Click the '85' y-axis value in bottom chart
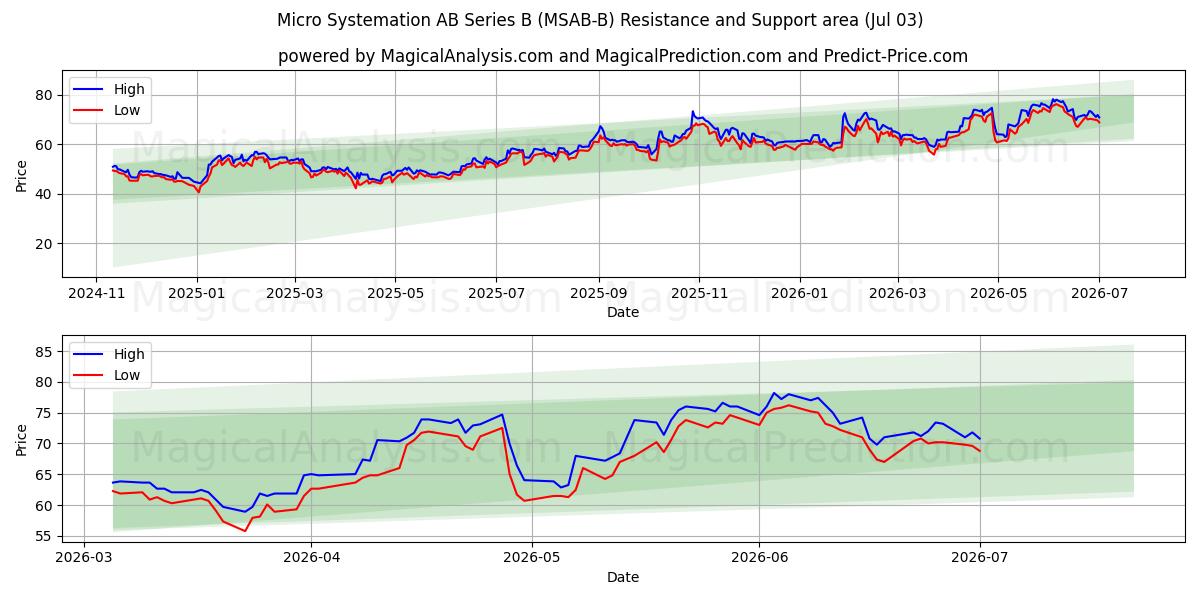Image resolution: width=1200 pixels, height=600 pixels. [46, 352]
